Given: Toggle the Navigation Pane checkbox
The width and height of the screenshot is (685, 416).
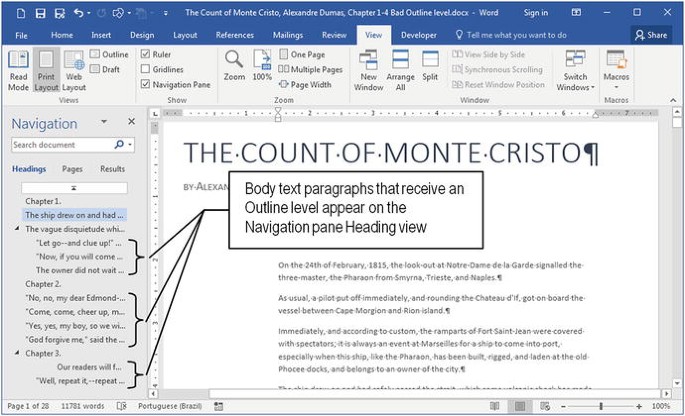Looking at the screenshot, I should (x=145, y=84).
